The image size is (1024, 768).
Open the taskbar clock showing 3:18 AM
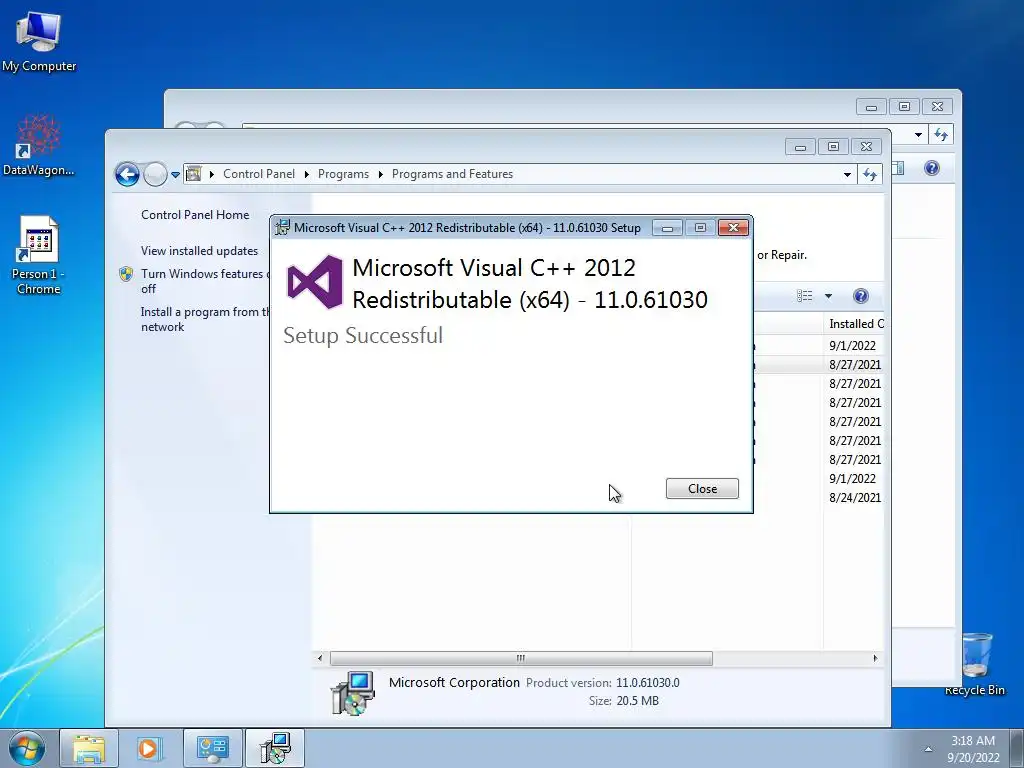tap(973, 749)
